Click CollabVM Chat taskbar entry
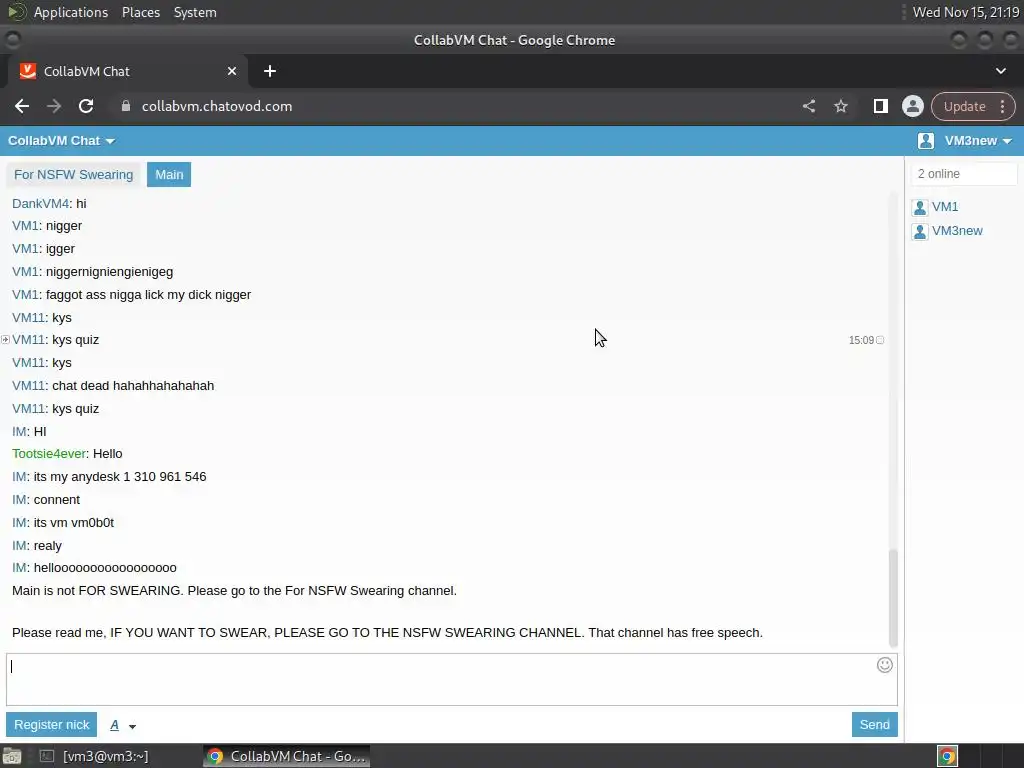 (287, 756)
